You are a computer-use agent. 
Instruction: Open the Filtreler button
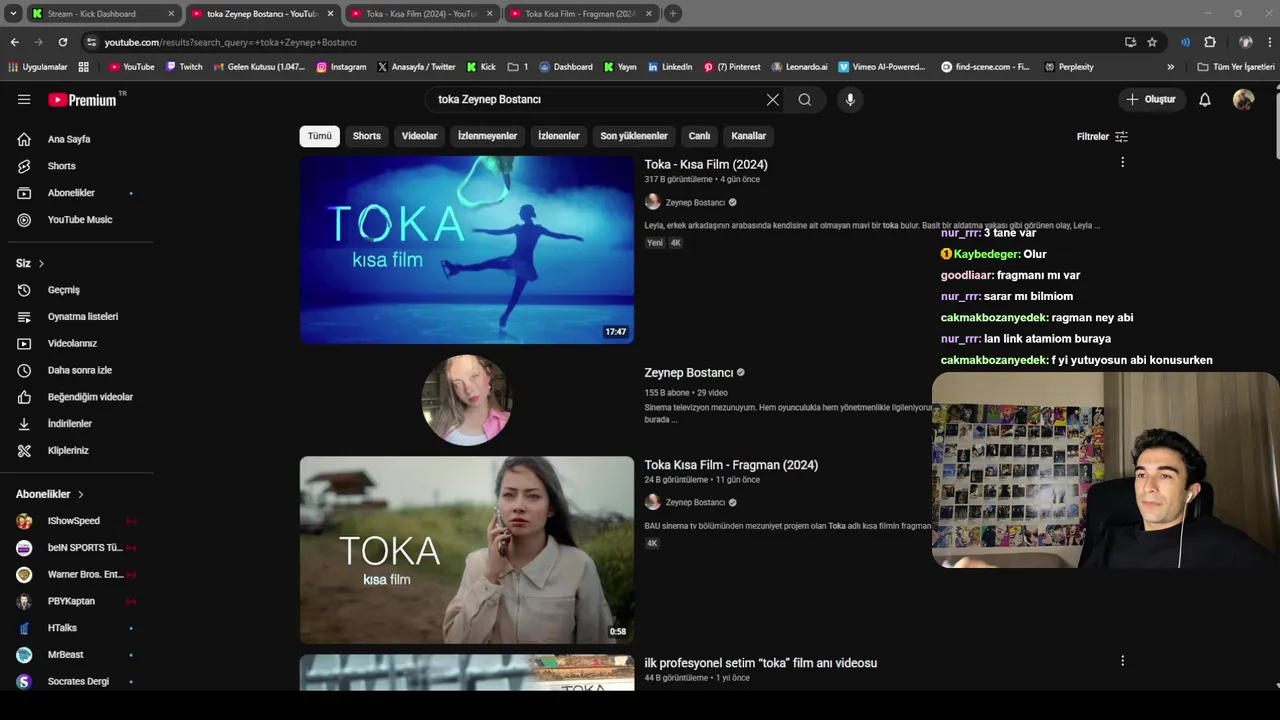1102,136
